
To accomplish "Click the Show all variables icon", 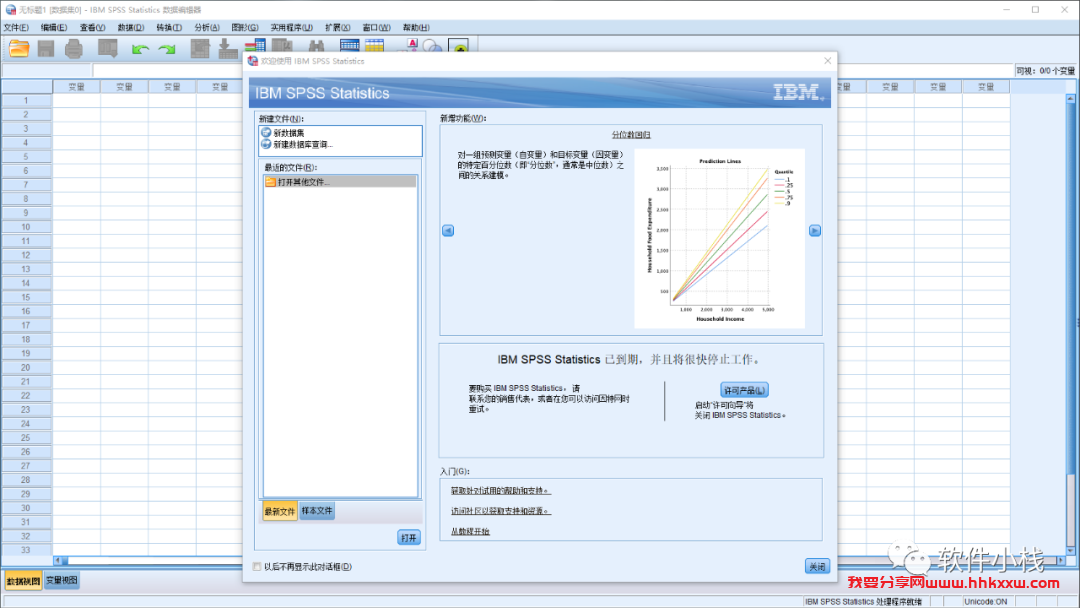I will [x=459, y=46].
